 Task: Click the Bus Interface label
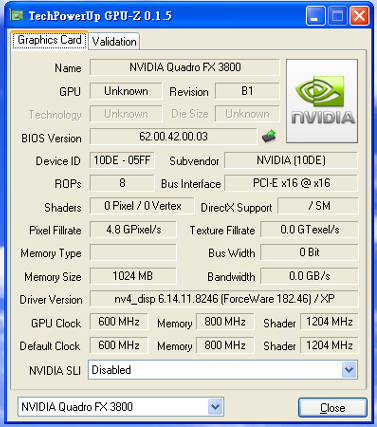point(191,184)
